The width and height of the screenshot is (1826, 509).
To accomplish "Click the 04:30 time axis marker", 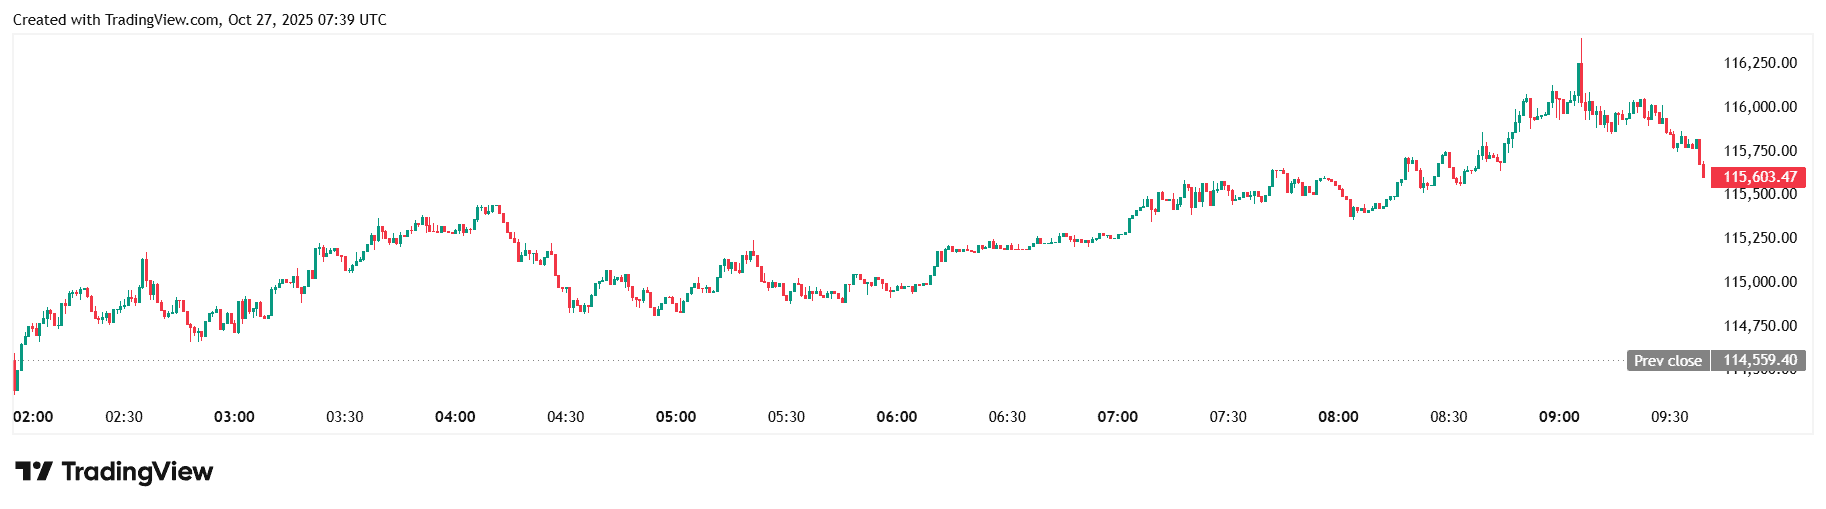I will click(565, 417).
